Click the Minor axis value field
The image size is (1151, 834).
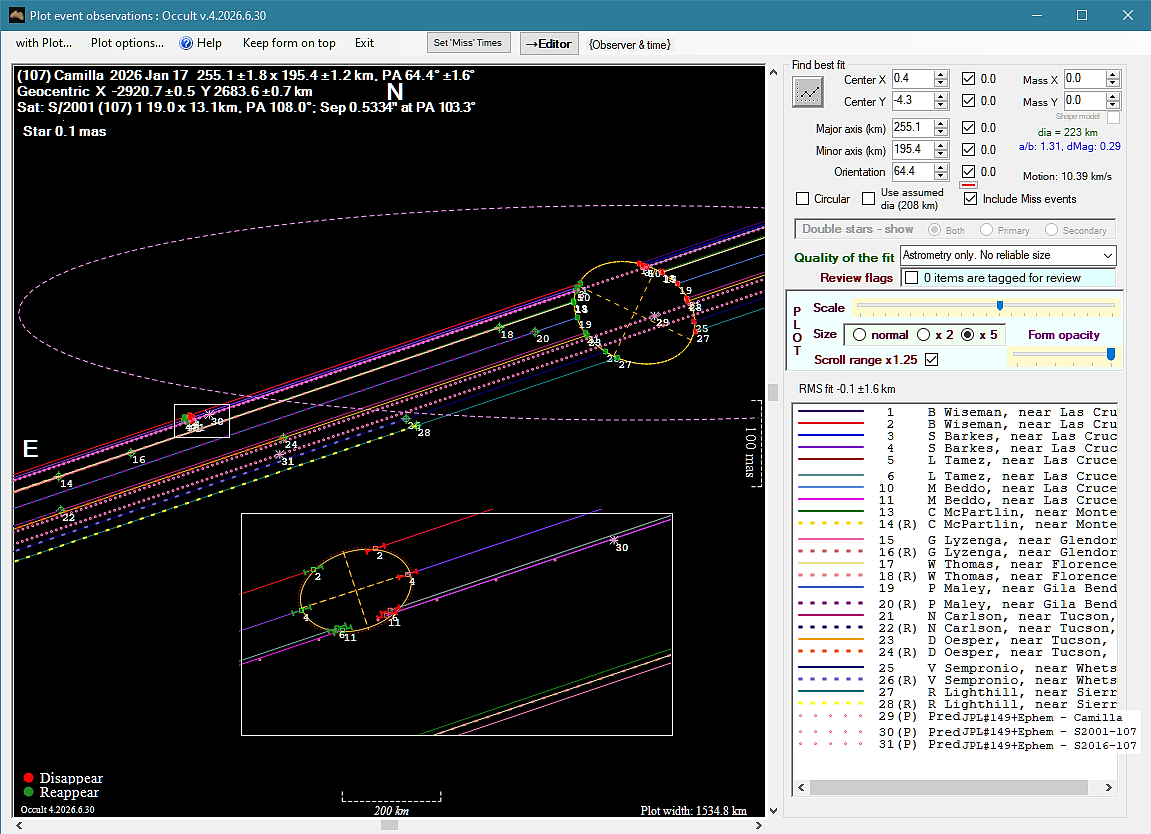(912, 150)
